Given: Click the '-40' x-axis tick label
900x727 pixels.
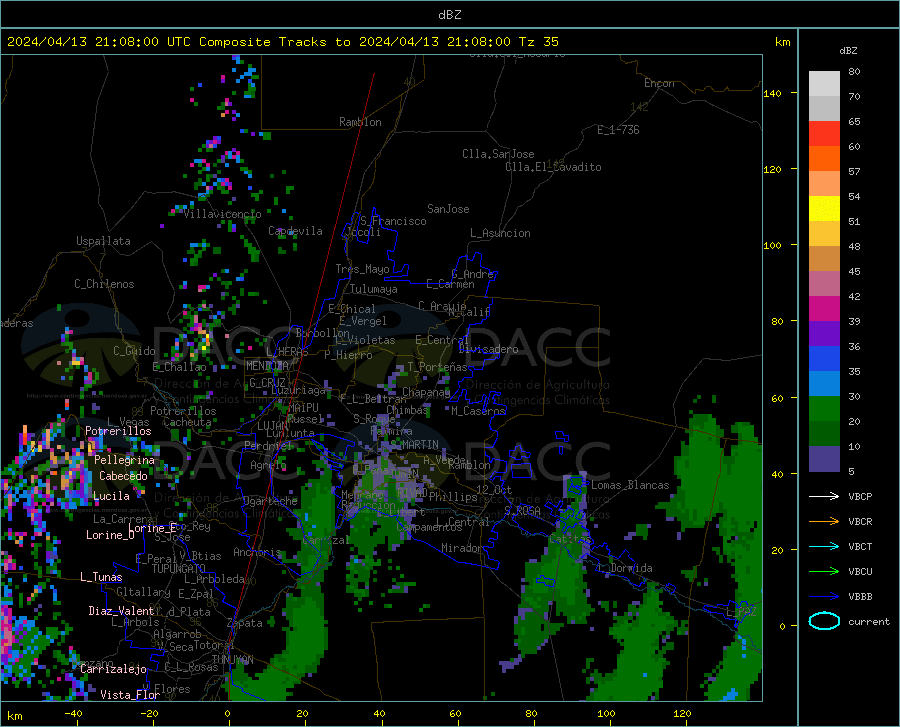Looking at the screenshot, I should pos(73,713).
